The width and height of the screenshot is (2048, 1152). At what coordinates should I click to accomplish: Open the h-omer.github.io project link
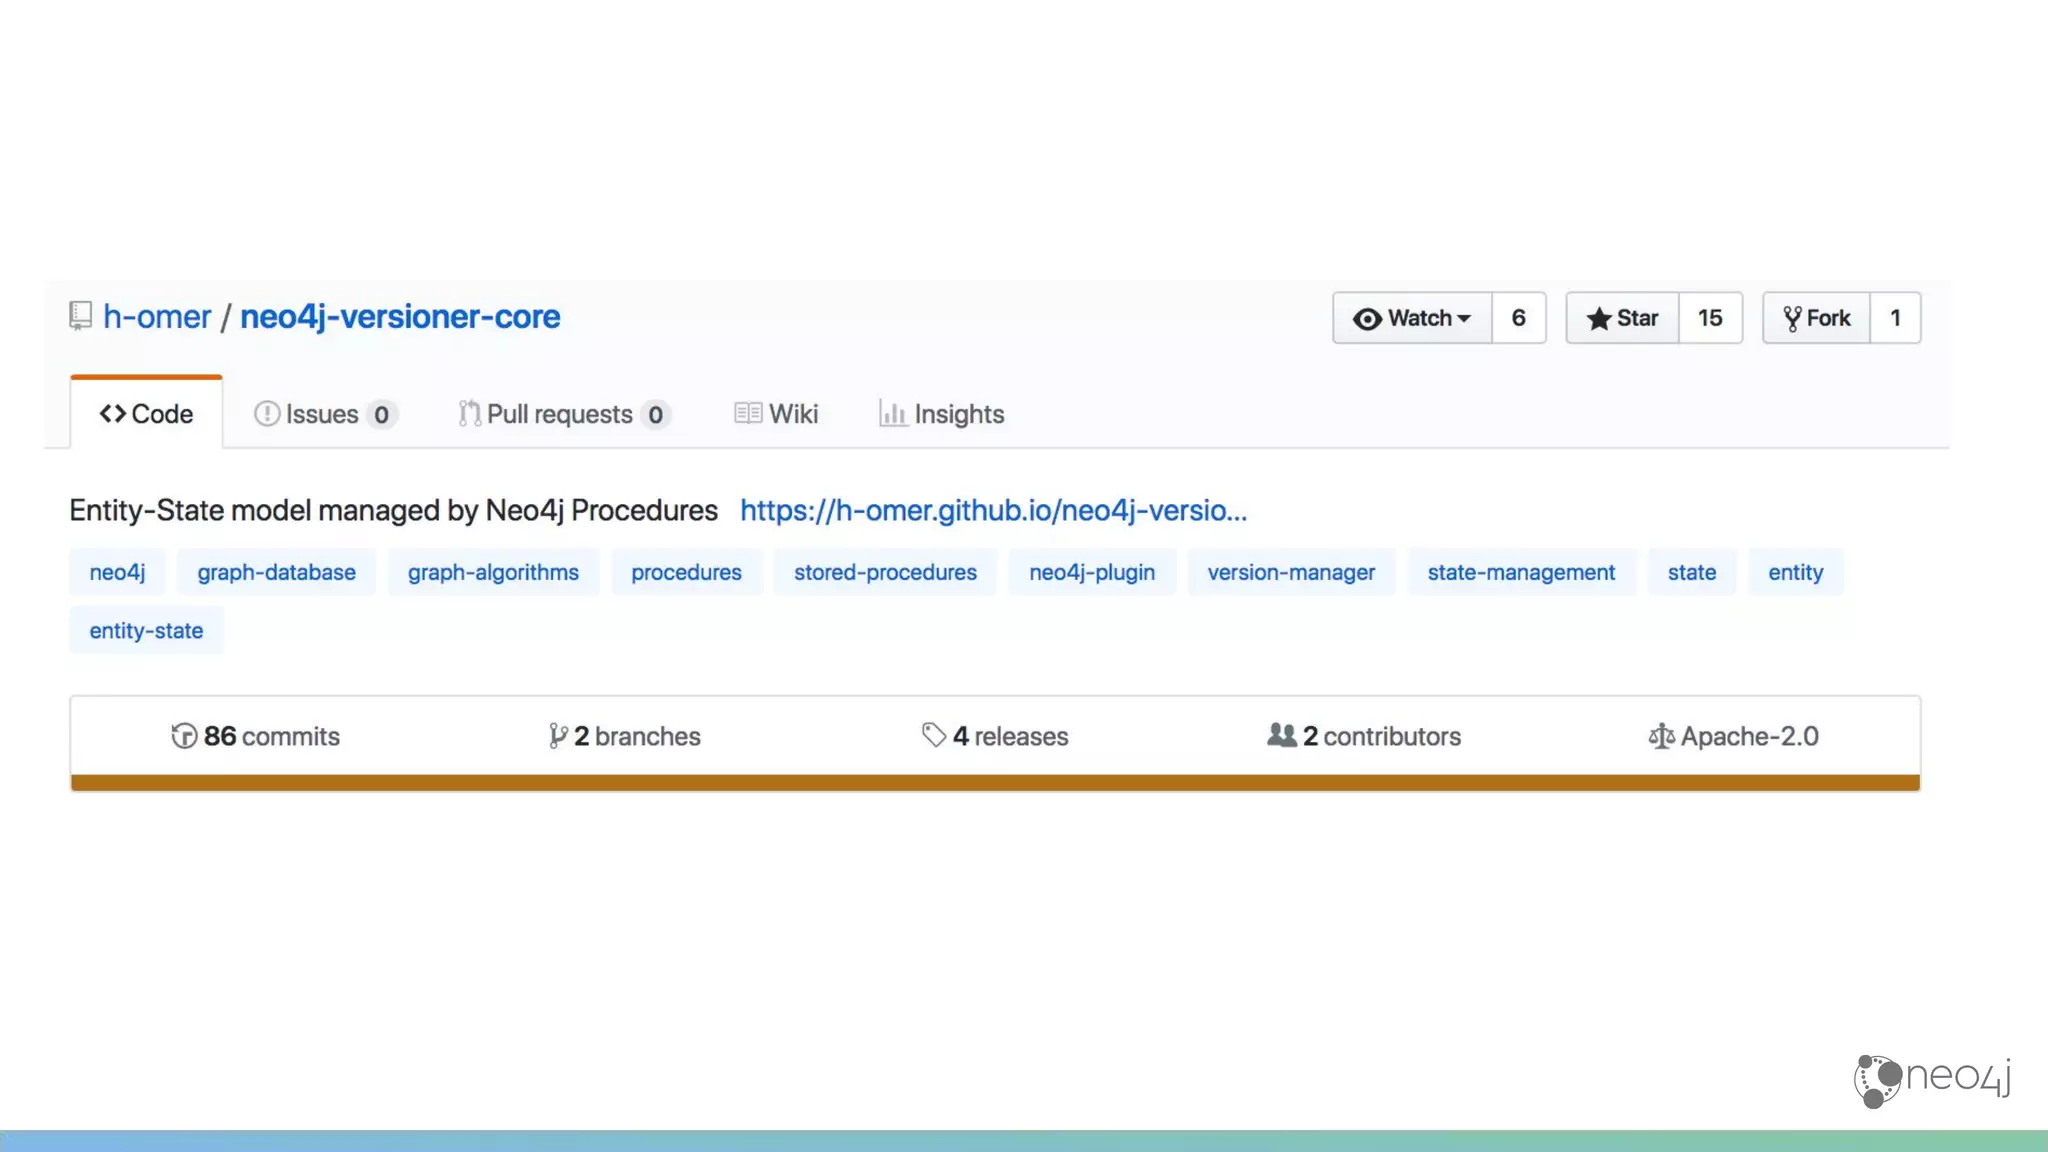point(993,511)
